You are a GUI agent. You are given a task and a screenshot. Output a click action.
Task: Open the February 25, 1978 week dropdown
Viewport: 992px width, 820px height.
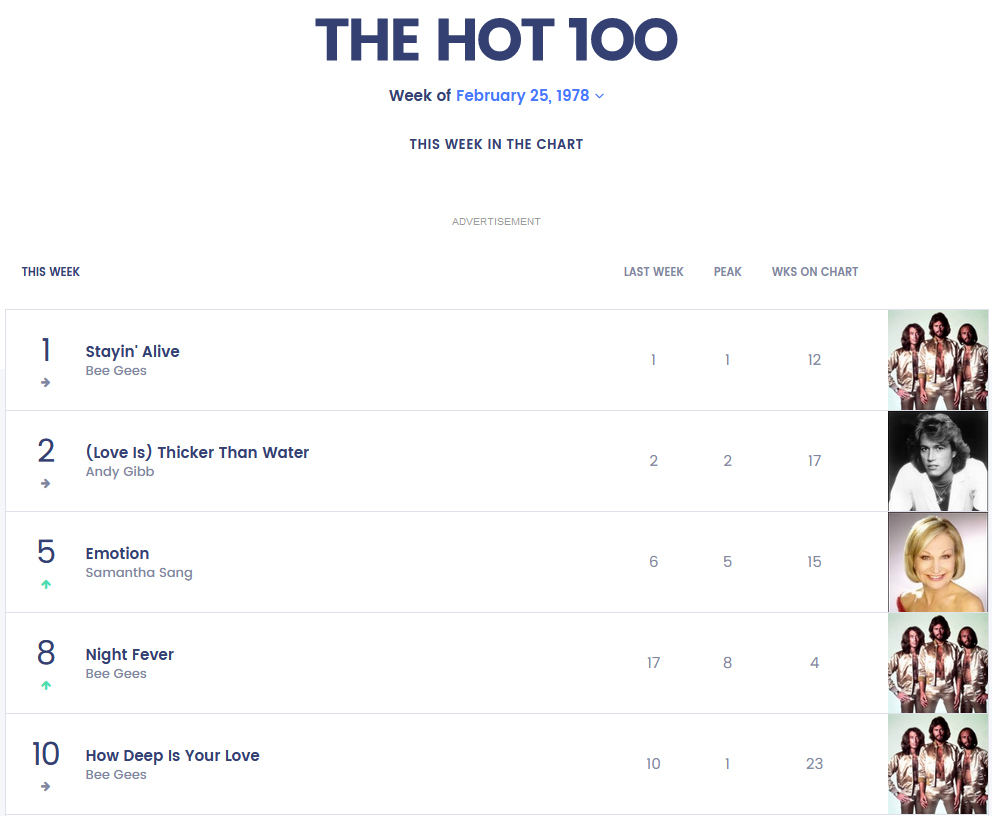tap(530, 96)
